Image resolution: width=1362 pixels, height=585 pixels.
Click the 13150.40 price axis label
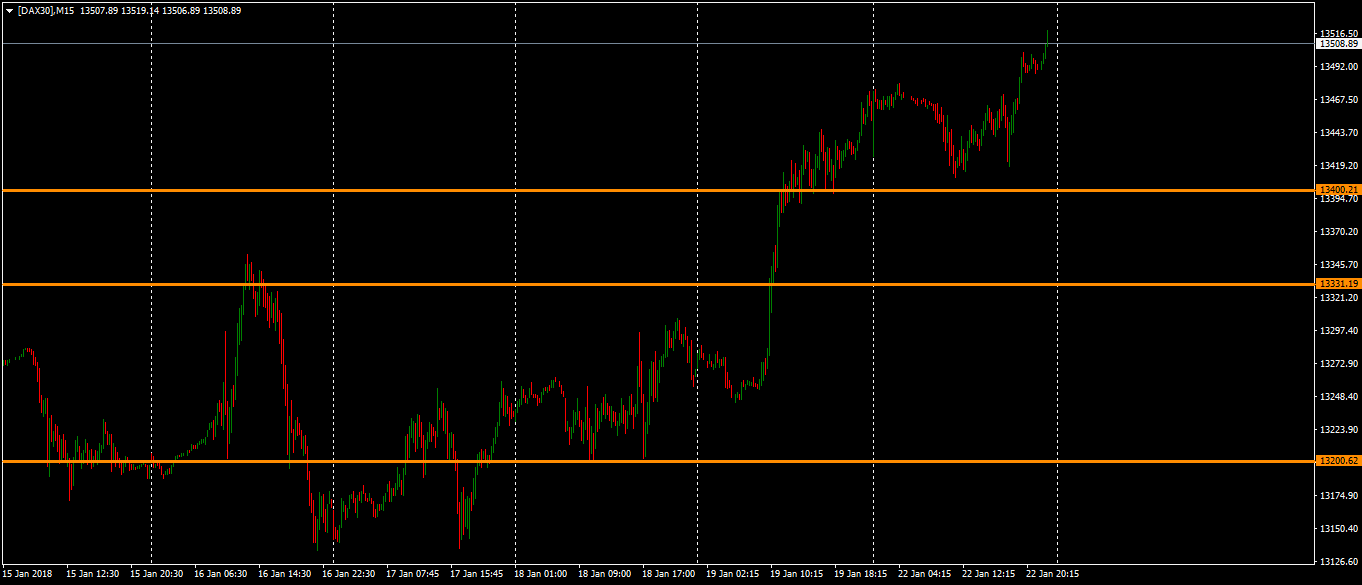[x=1338, y=529]
